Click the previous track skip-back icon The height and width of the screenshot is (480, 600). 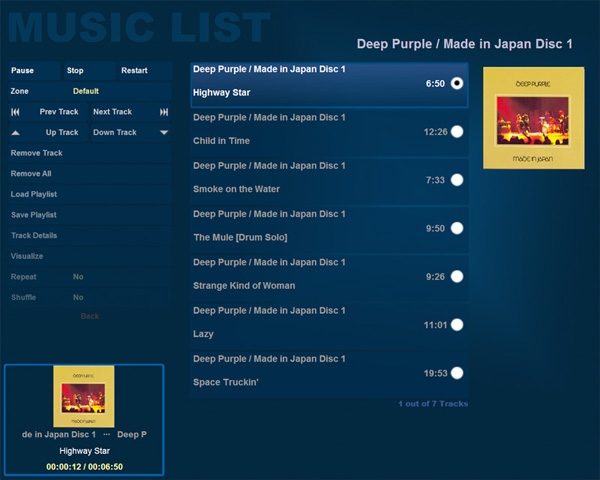coord(15,112)
